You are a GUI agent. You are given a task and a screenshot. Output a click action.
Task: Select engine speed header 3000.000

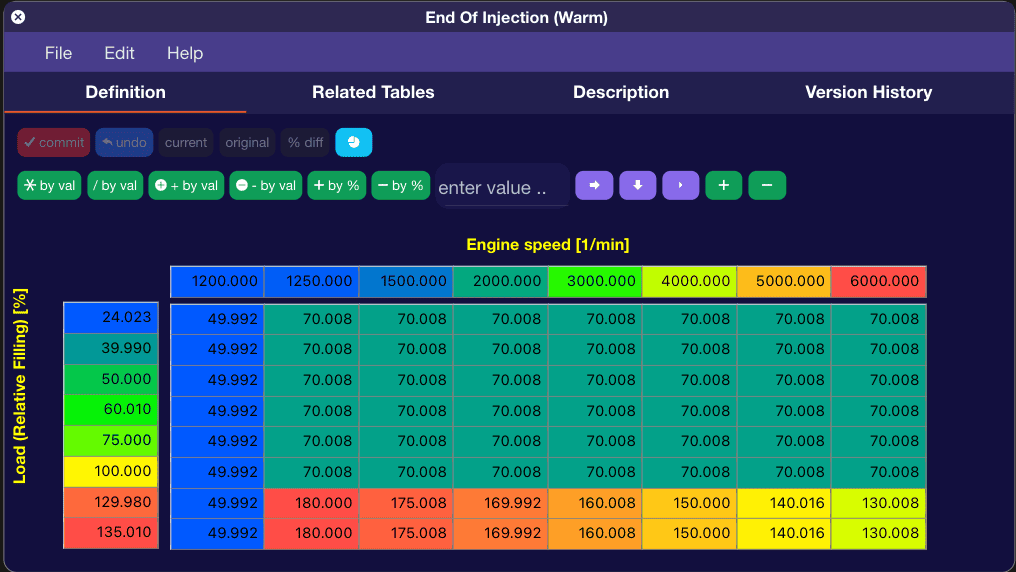pyautogui.click(x=595, y=281)
